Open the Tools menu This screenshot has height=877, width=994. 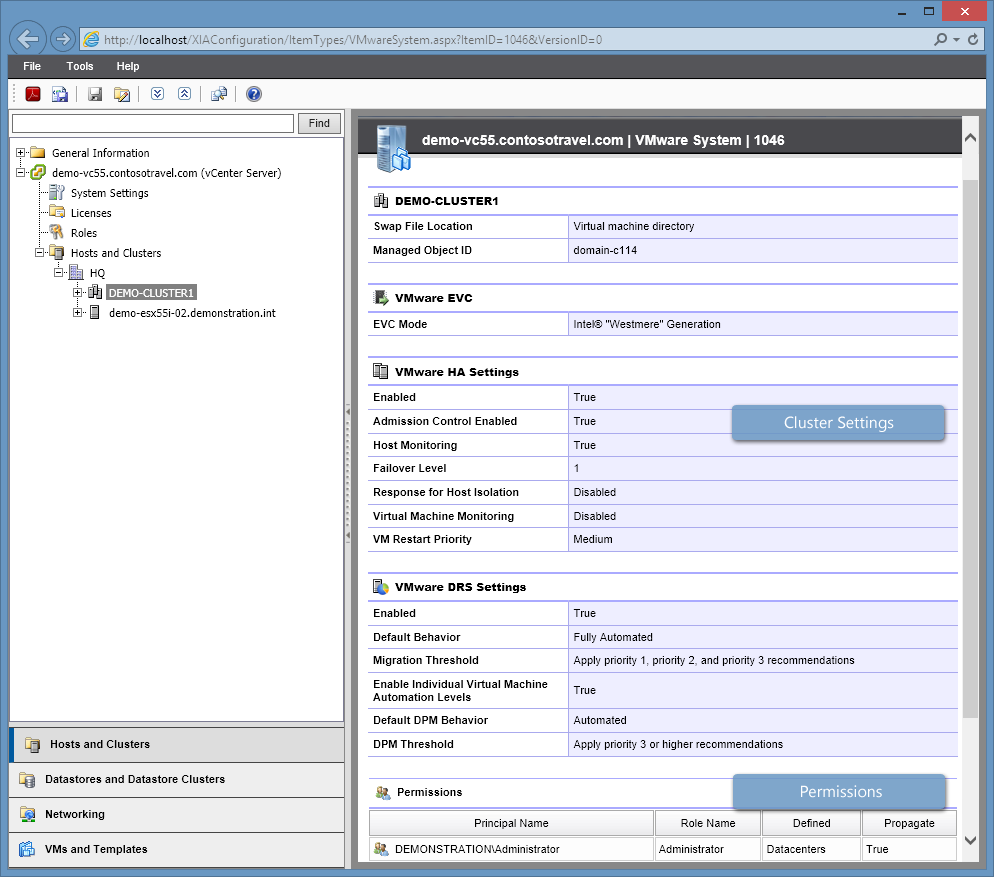[80, 66]
